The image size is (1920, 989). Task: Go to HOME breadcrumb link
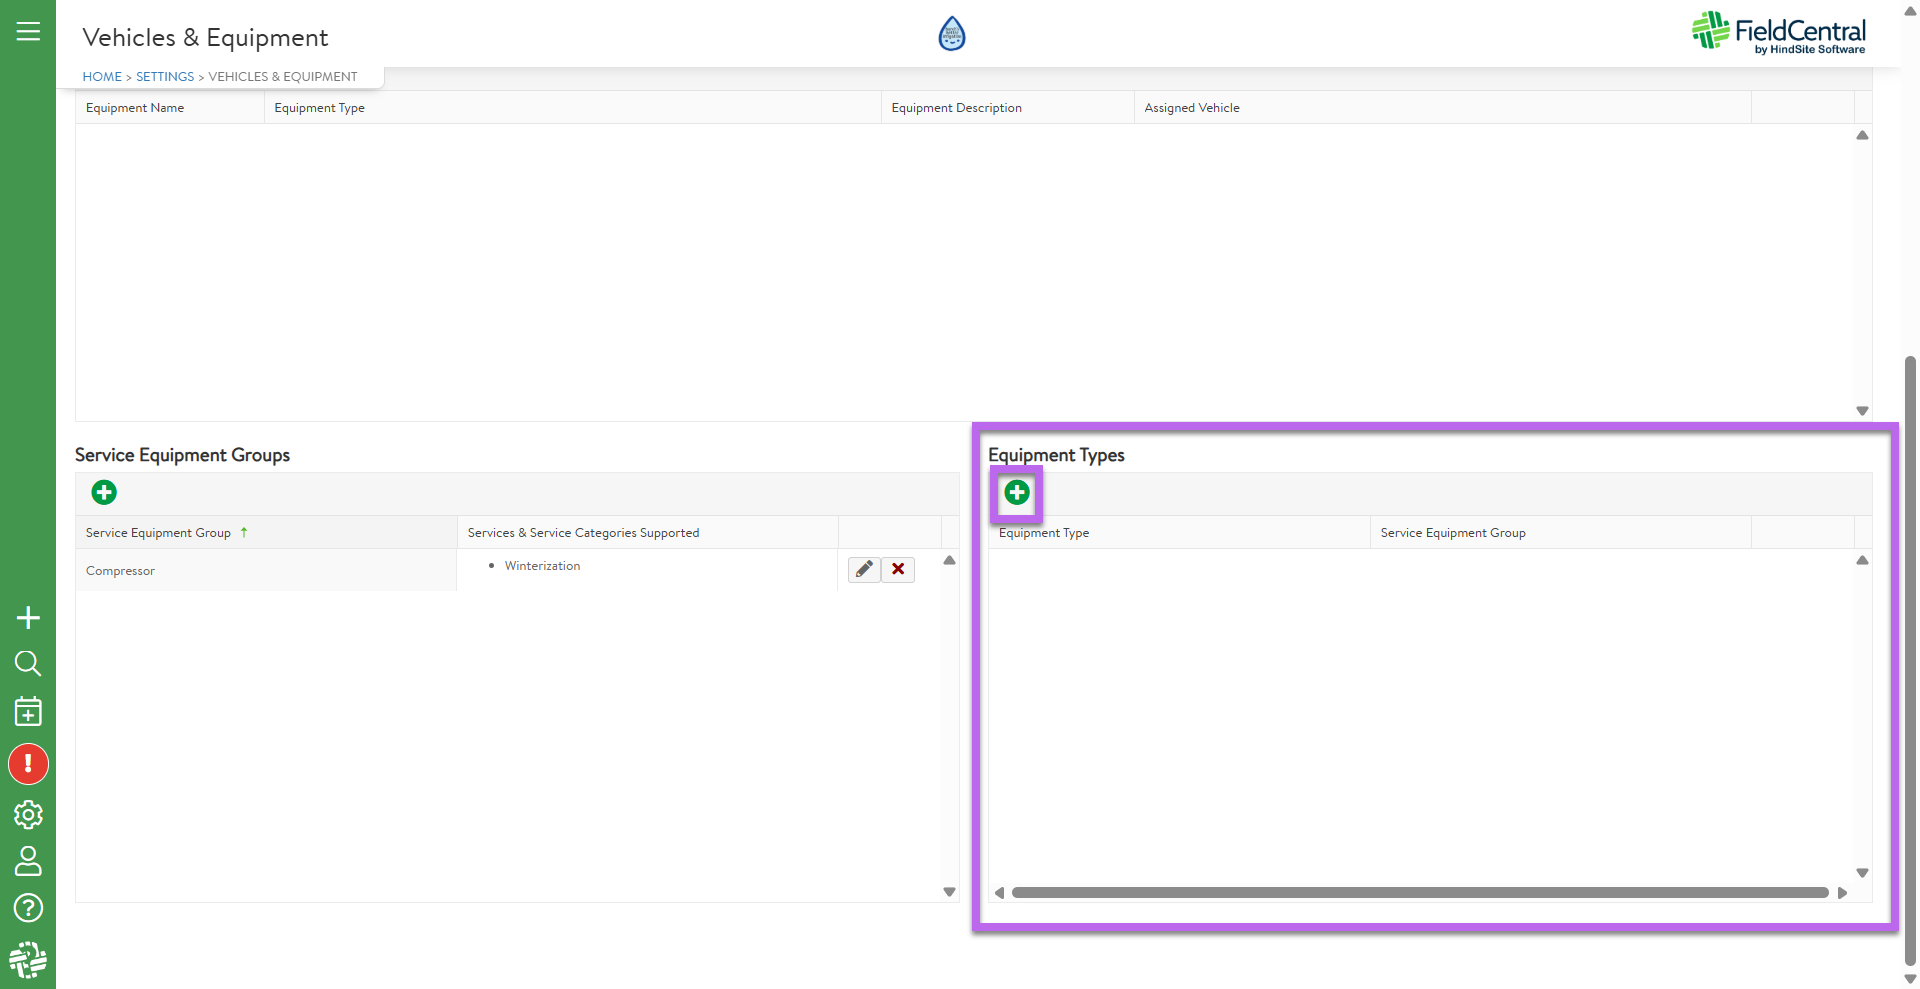pos(102,77)
